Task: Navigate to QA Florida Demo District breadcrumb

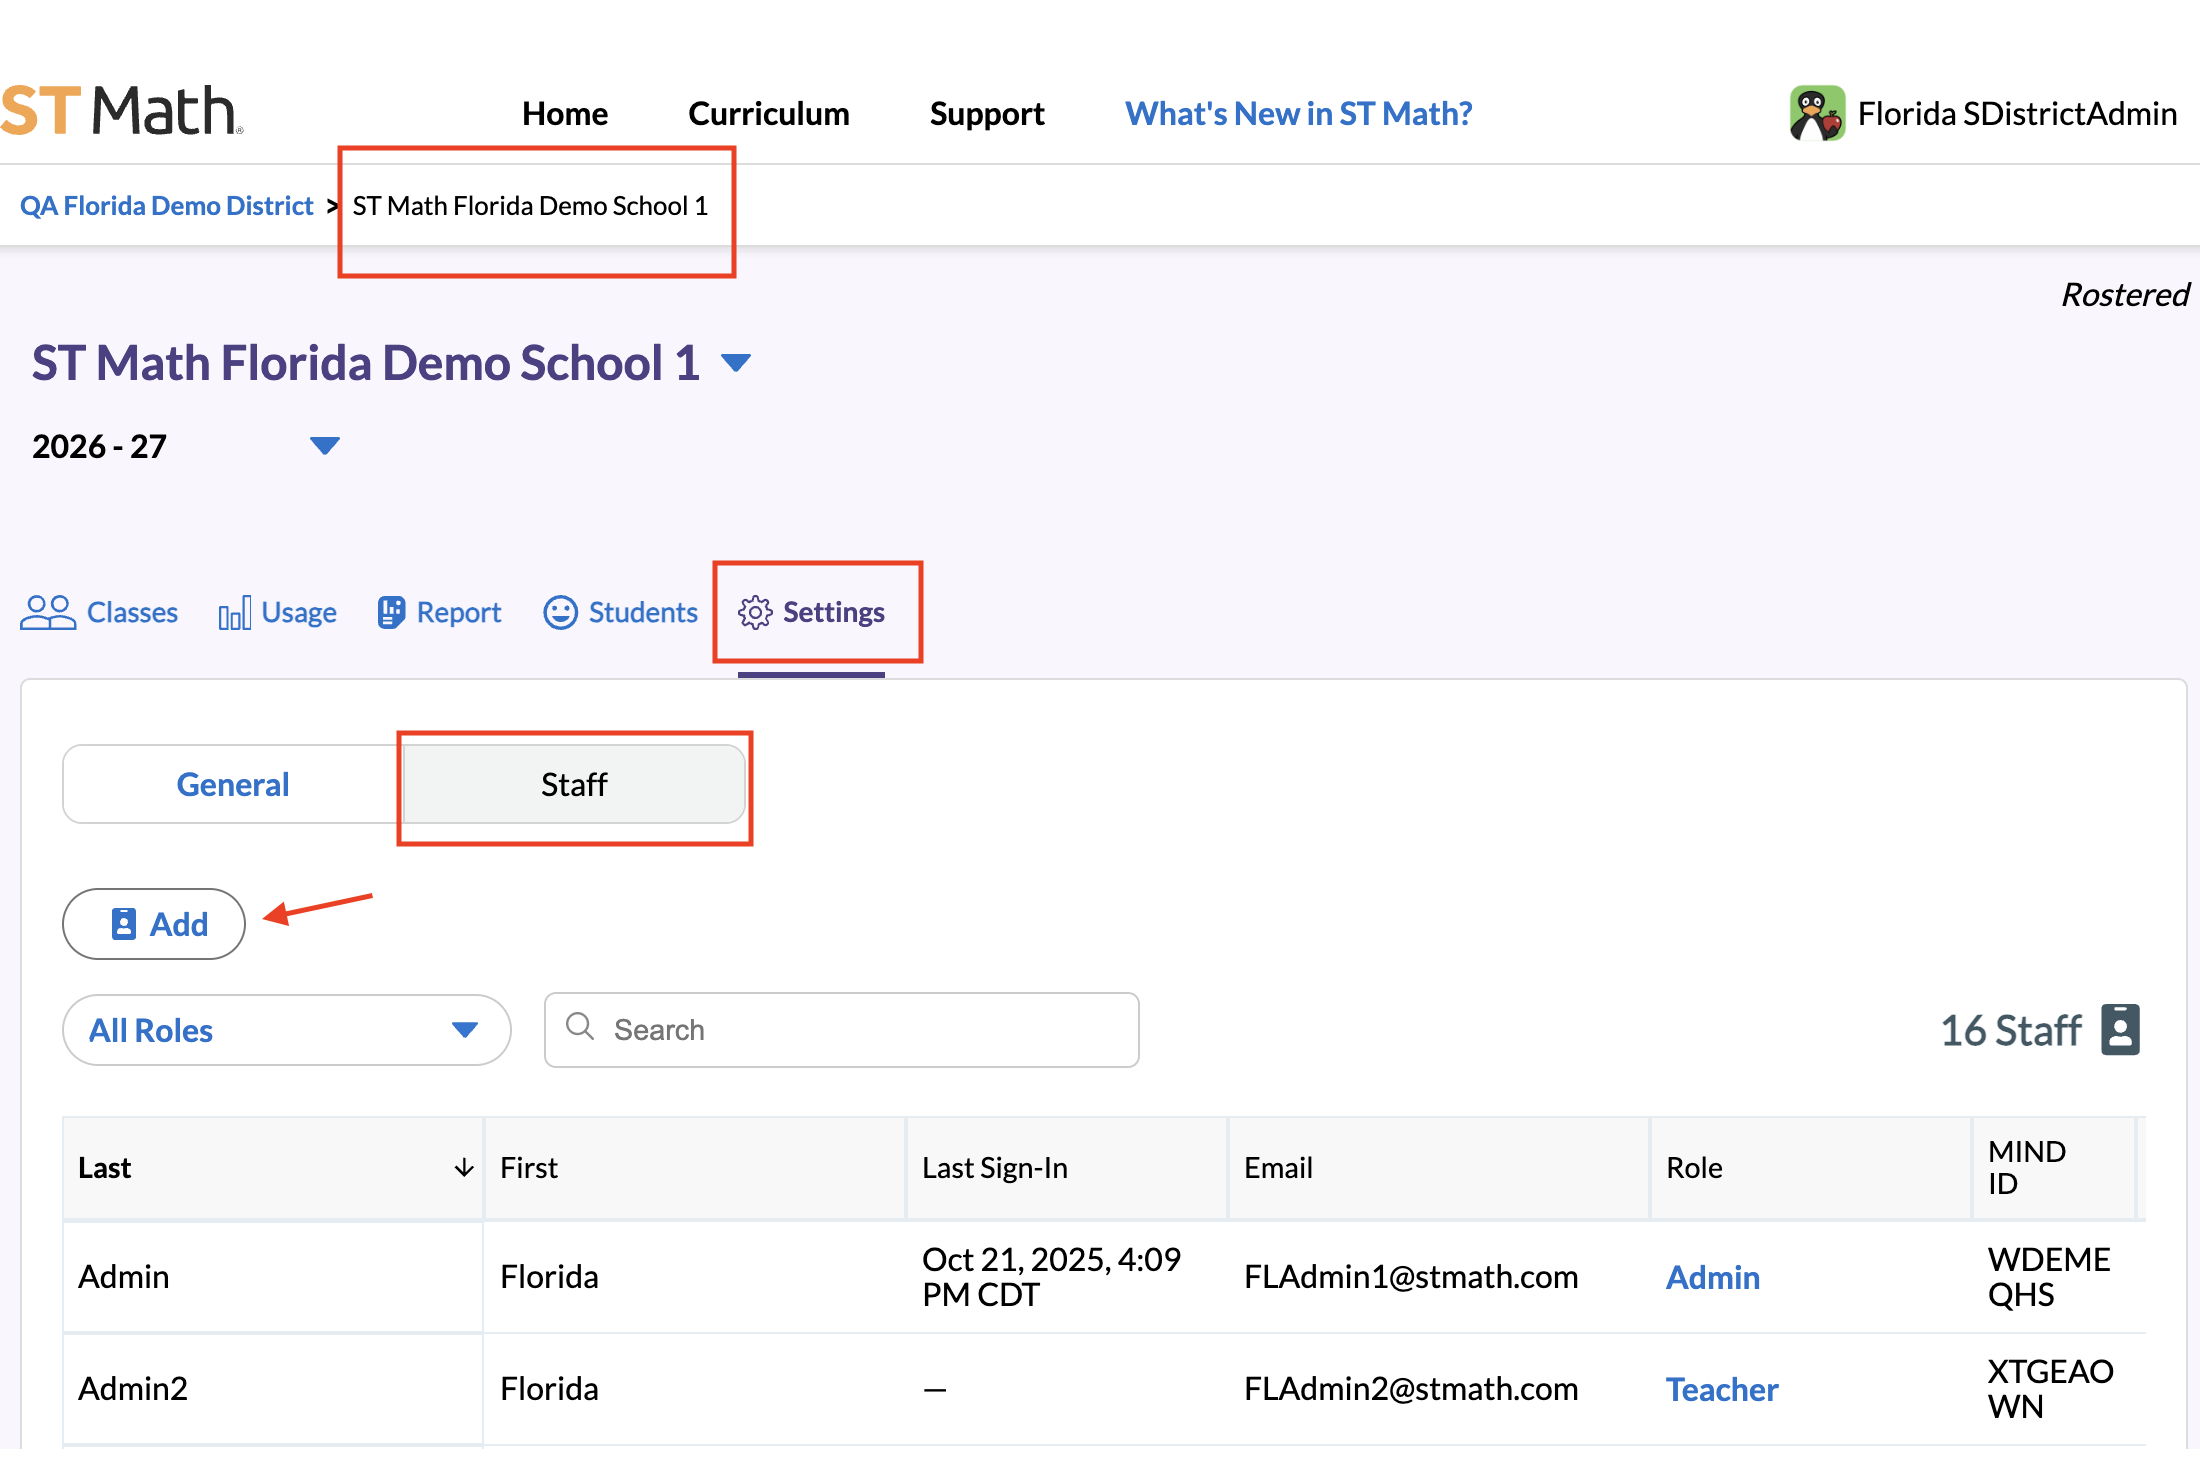Action: coord(166,206)
